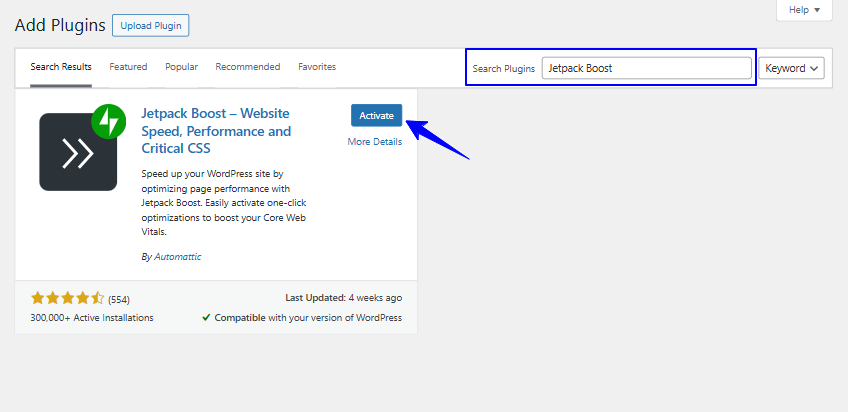Image resolution: width=848 pixels, height=412 pixels.
Task: Switch to the Recommended tab
Action: 248,67
